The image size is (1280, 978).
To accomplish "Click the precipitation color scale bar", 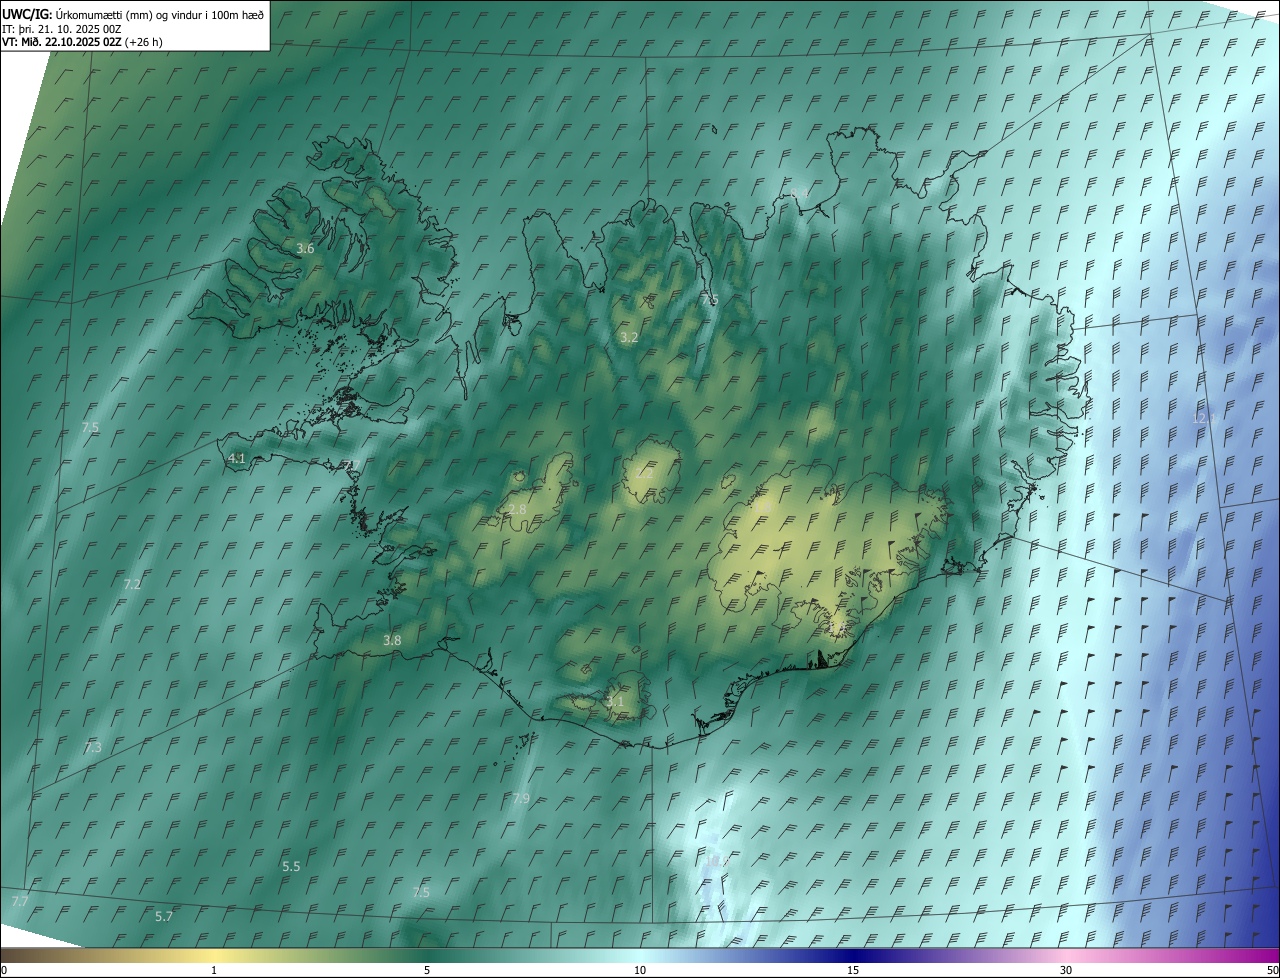I will point(640,955).
